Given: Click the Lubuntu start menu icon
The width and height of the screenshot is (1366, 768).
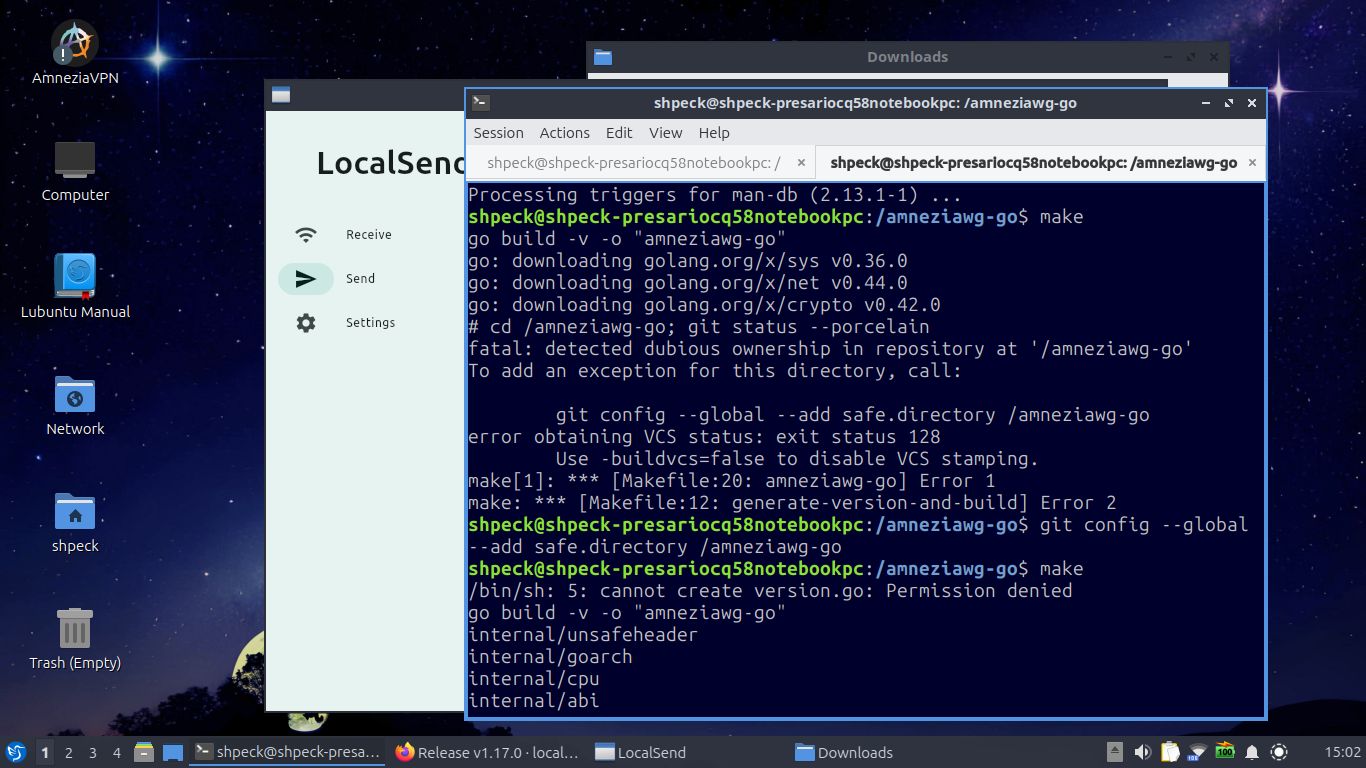Looking at the screenshot, I should coord(16,752).
